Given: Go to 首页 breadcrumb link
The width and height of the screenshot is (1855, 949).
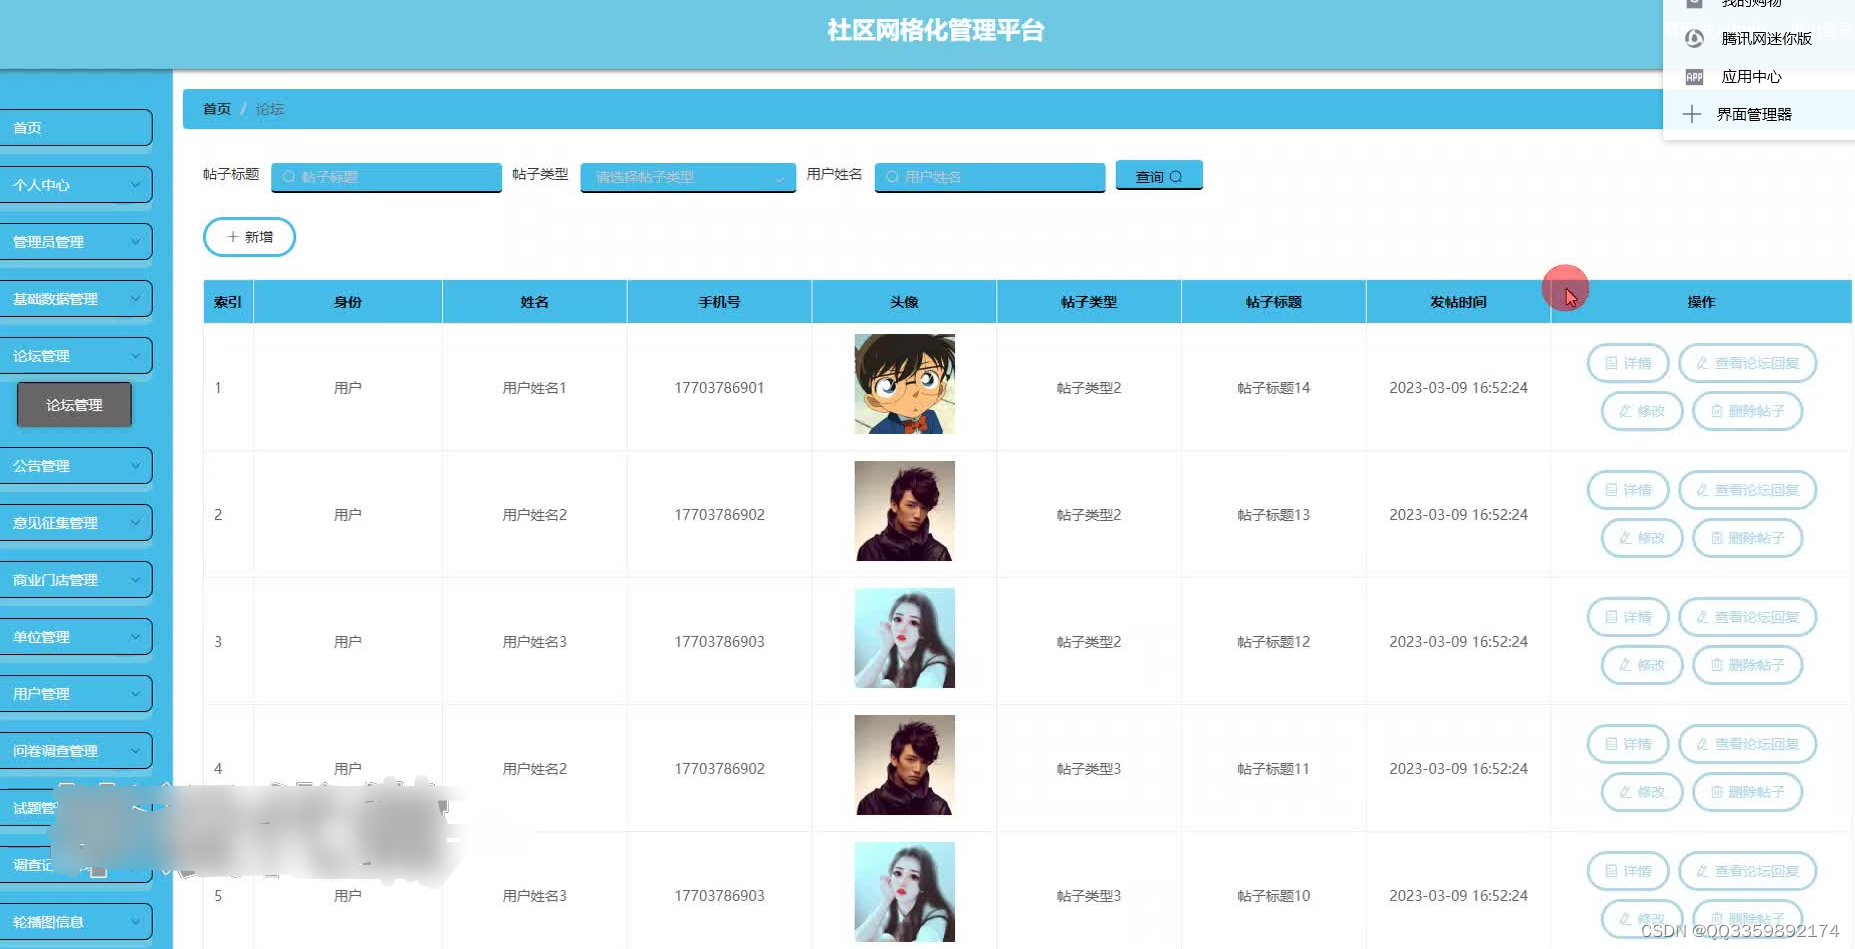Looking at the screenshot, I should (x=217, y=109).
